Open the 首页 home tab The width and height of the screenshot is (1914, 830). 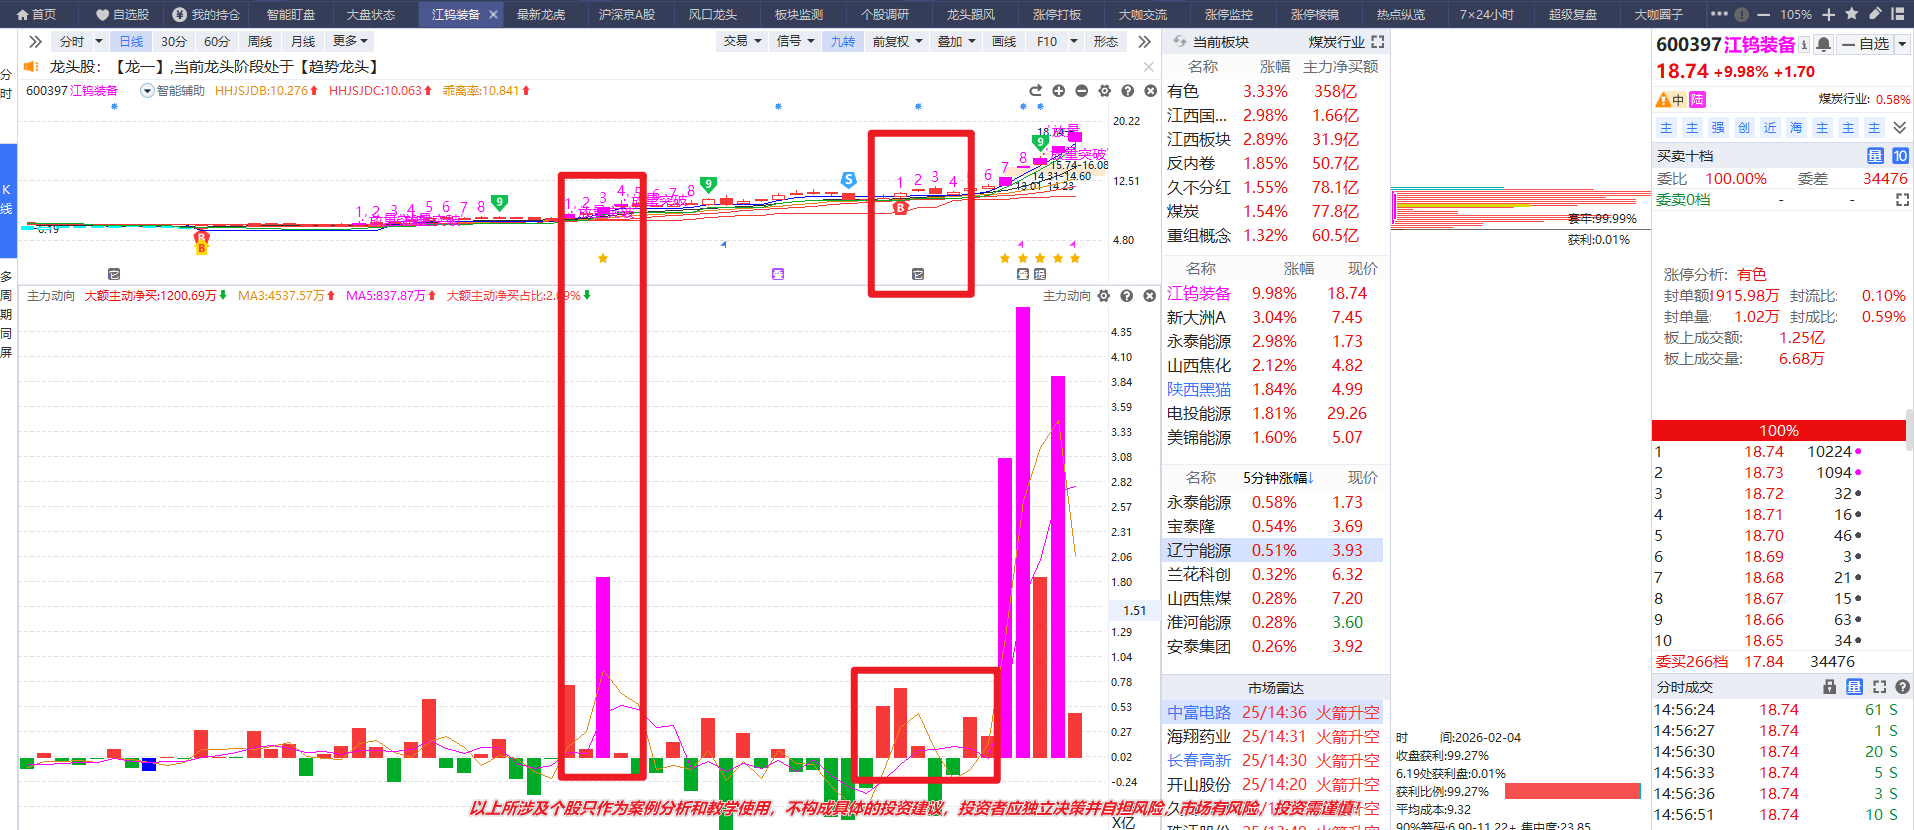(36, 14)
